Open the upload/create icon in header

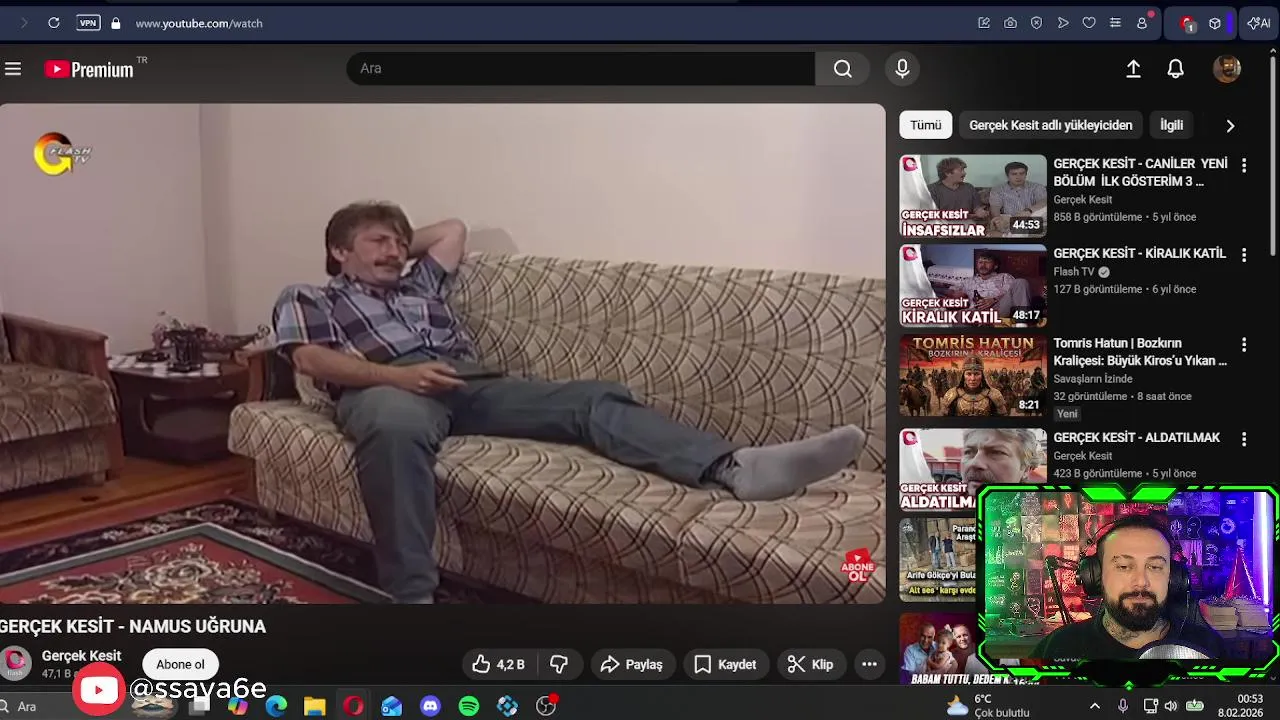pos(1133,68)
